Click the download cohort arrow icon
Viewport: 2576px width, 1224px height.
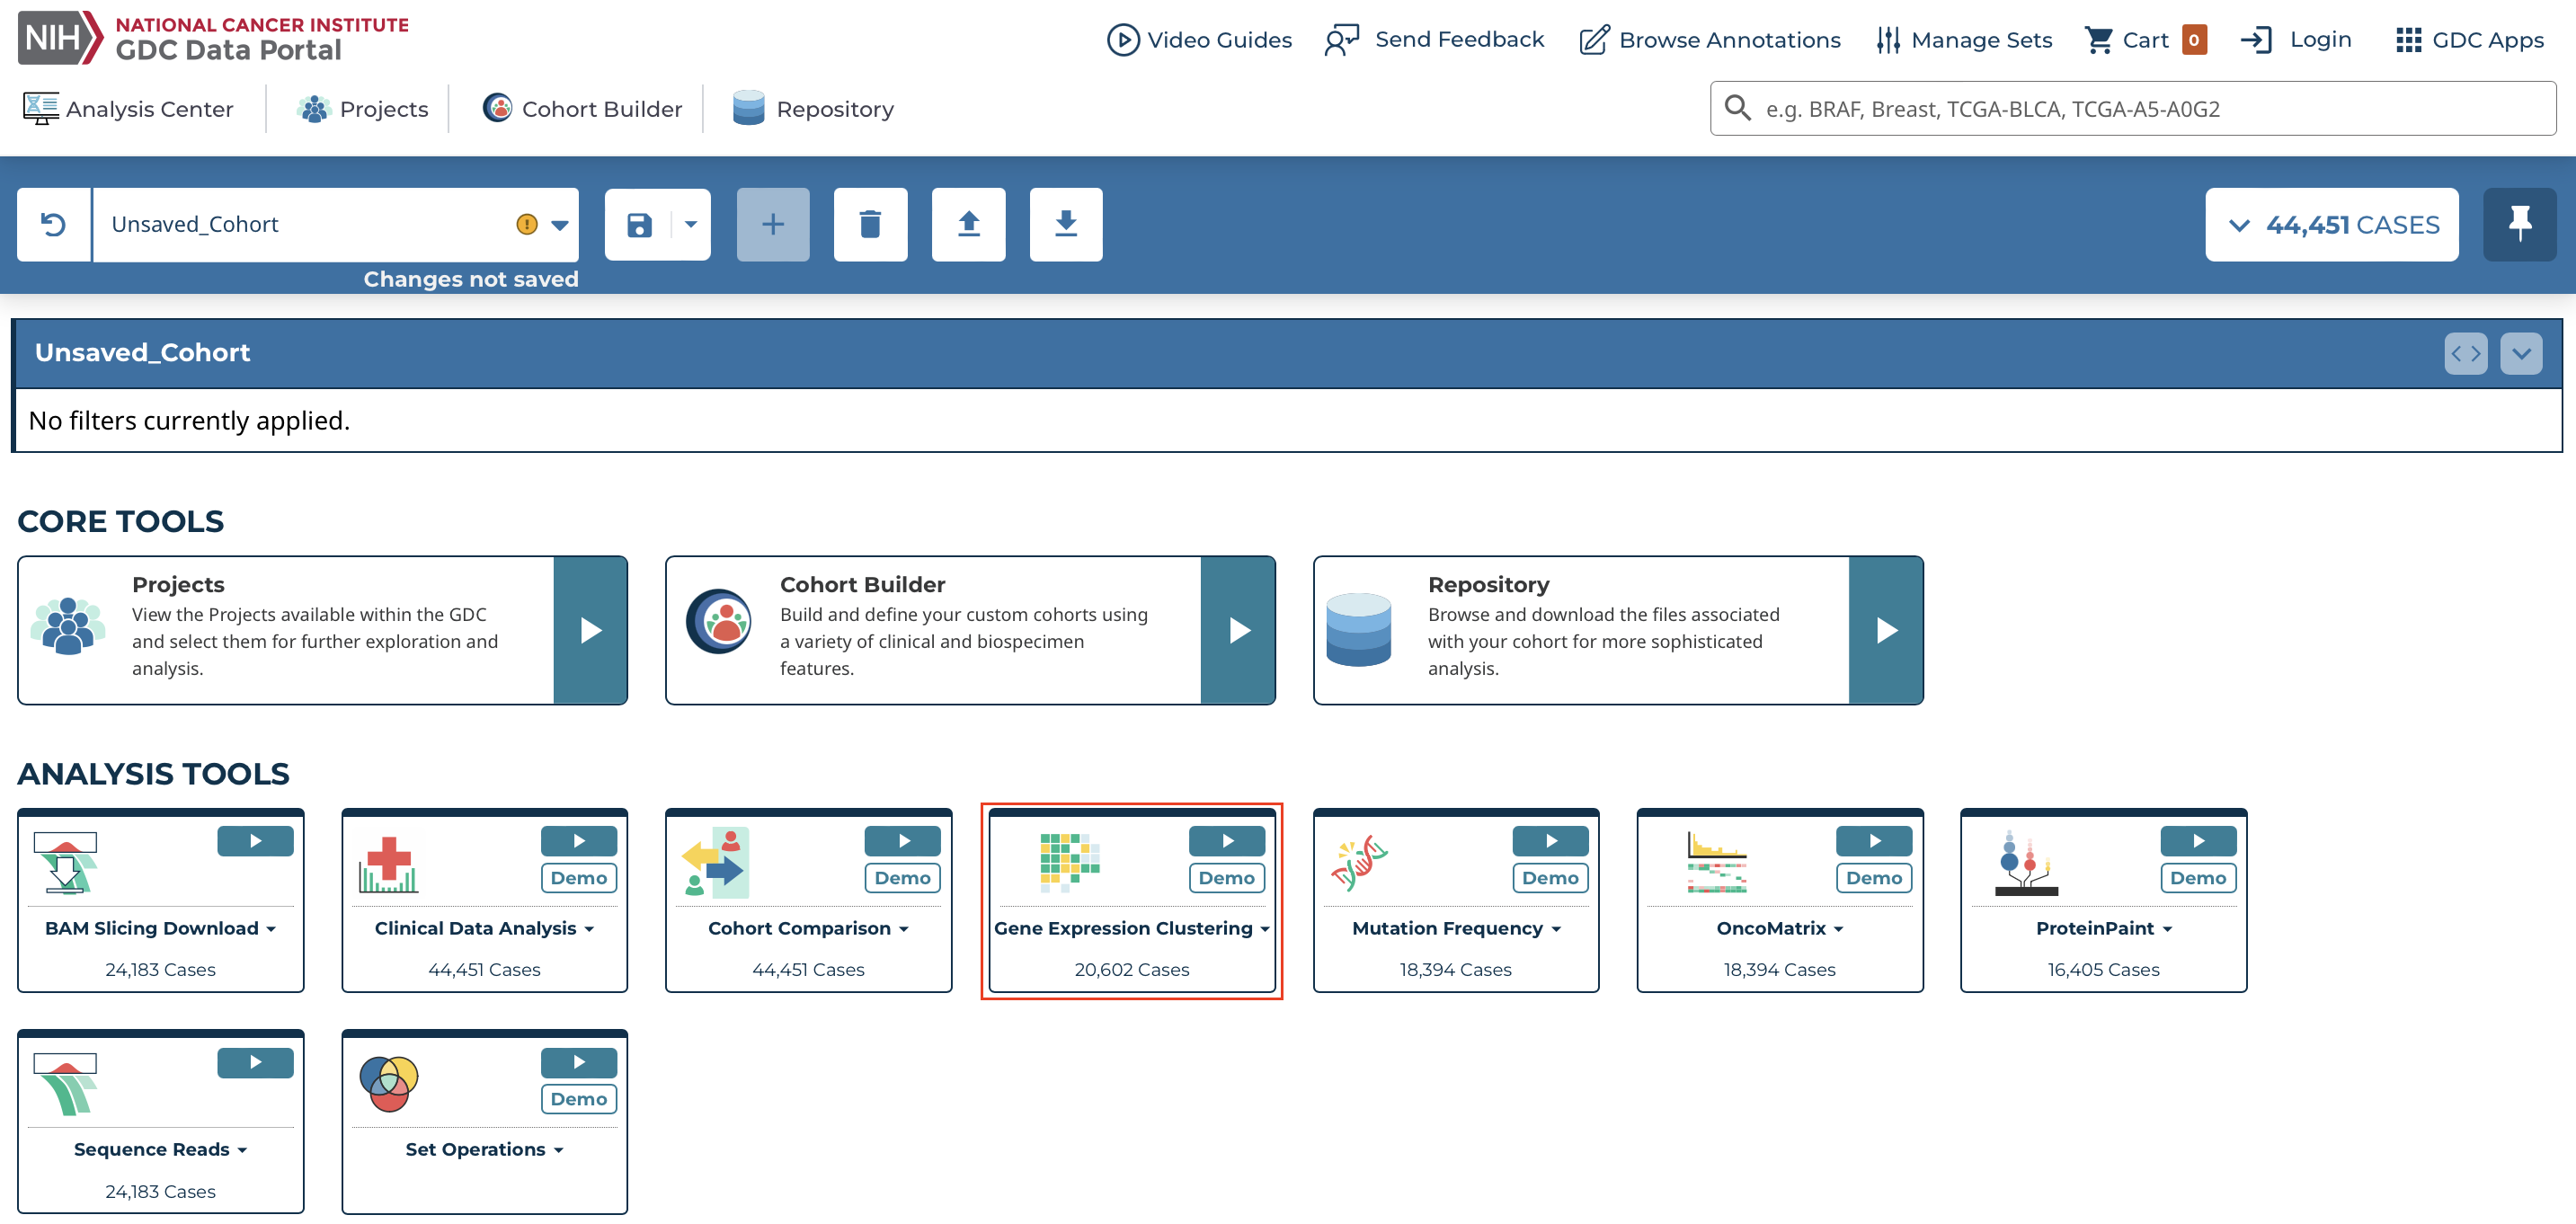[1066, 225]
